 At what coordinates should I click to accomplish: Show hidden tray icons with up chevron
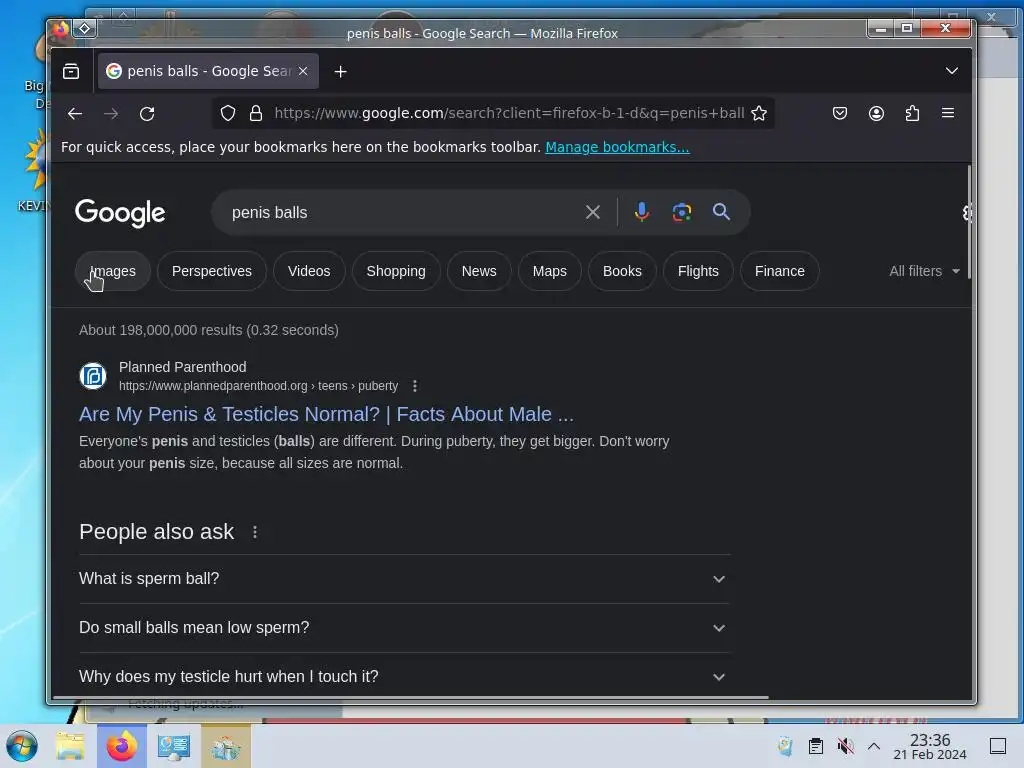874,746
